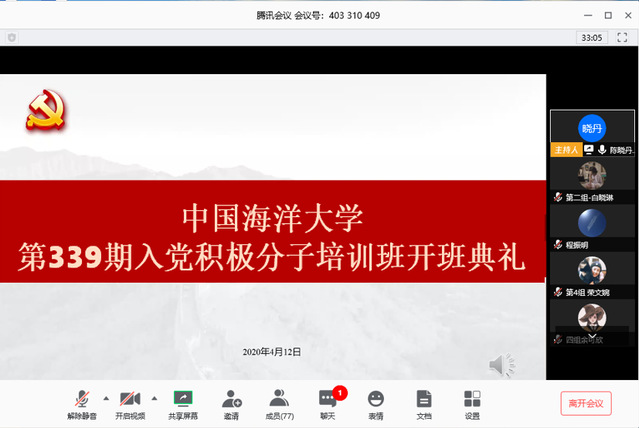Expand the video options arrow beside 开启视频
The image size is (639, 428).
click(x=152, y=398)
